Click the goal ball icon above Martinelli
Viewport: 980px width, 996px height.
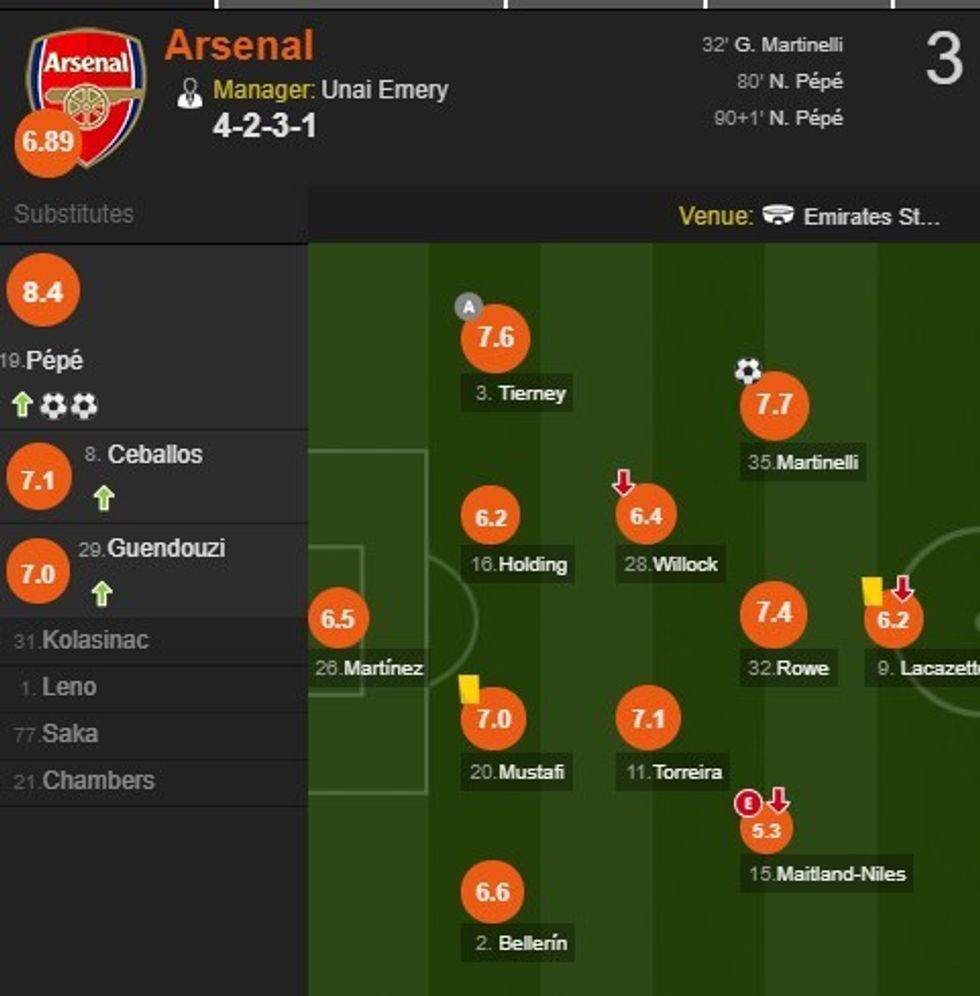(x=748, y=372)
